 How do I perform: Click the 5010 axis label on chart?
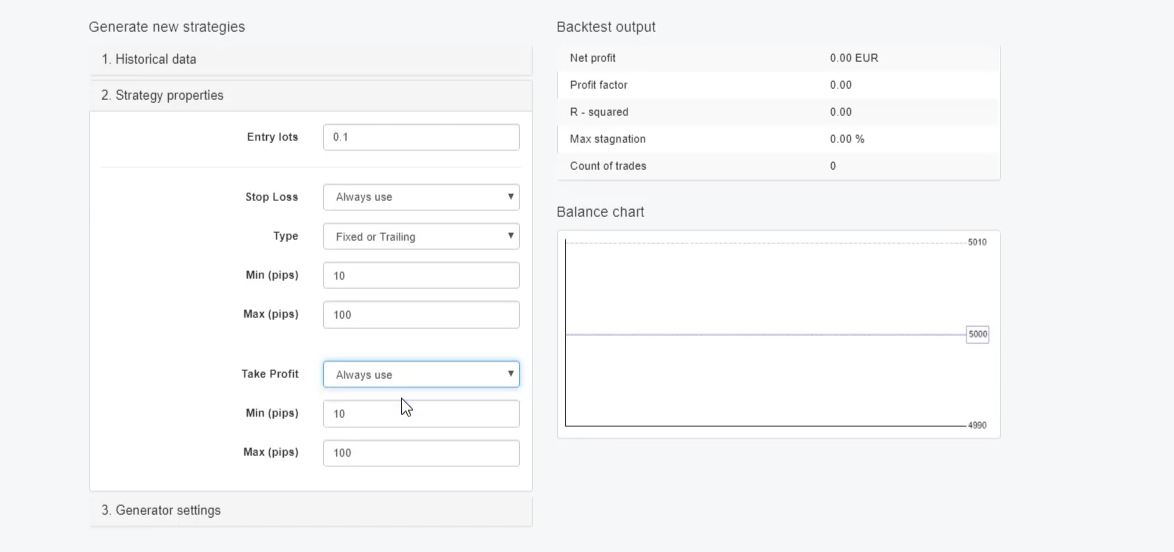coord(977,242)
